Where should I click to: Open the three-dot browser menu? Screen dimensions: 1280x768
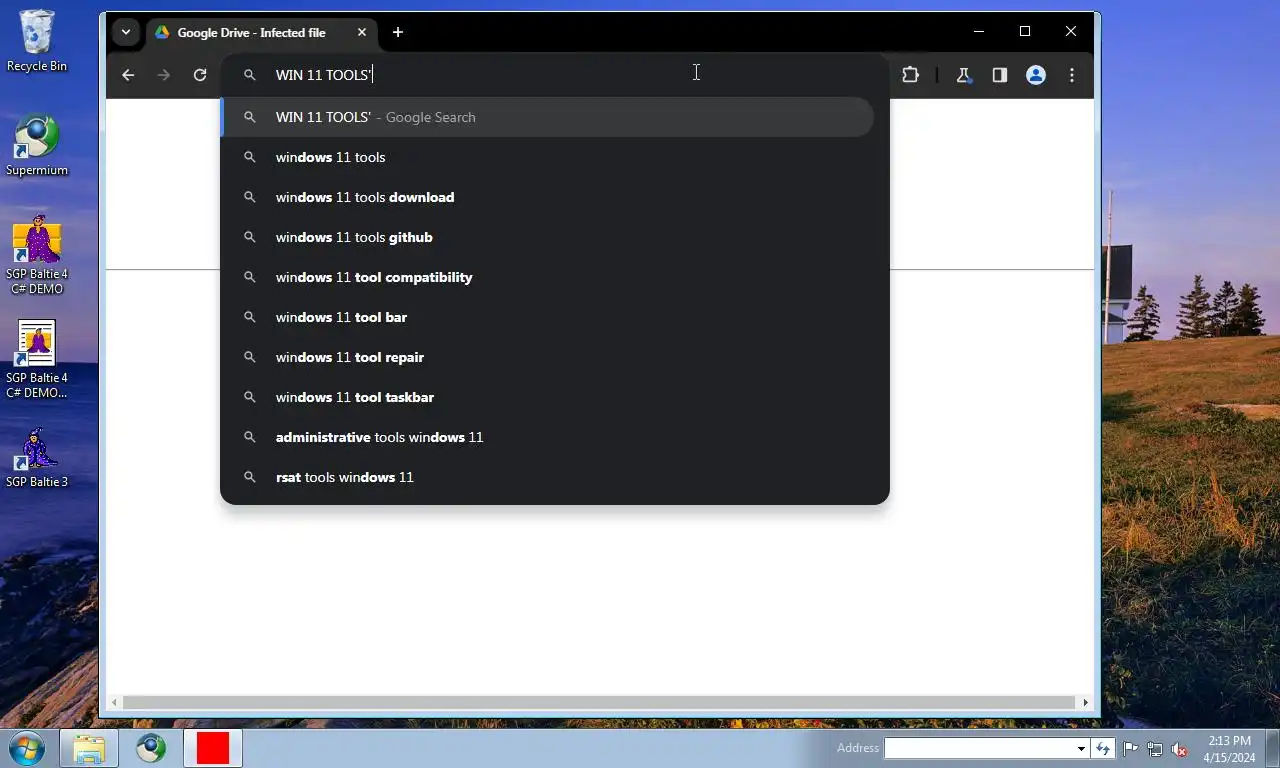tap(1072, 75)
